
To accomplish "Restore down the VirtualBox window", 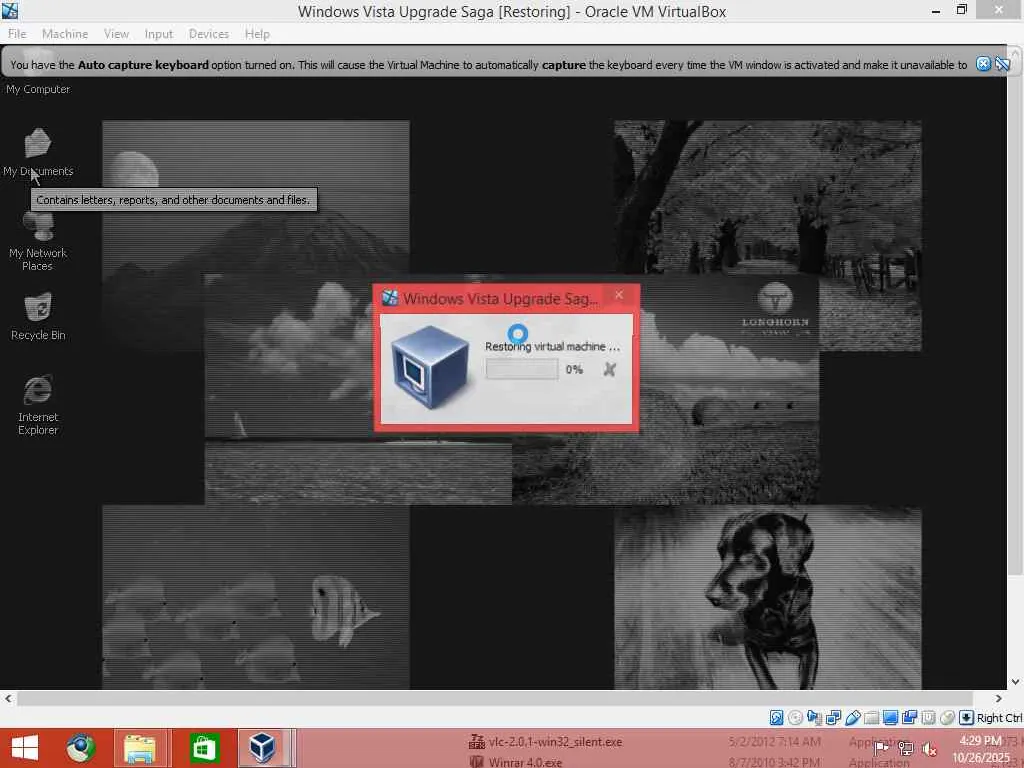I will [x=961, y=10].
